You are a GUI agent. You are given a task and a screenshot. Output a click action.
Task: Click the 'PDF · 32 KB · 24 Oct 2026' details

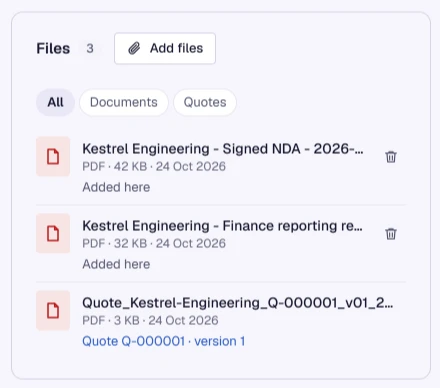coord(154,243)
